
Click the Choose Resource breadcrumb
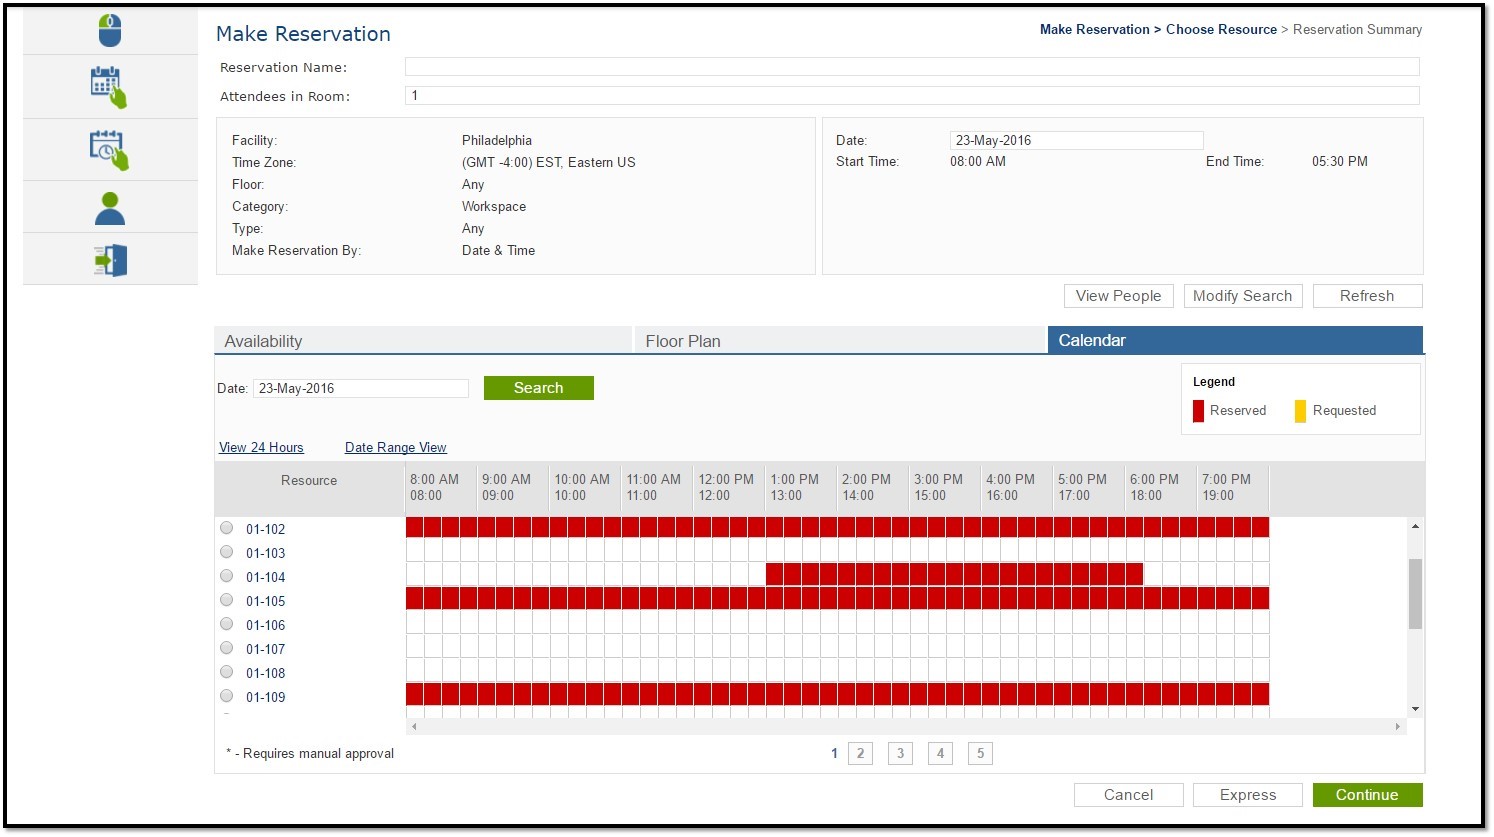pyautogui.click(x=1221, y=30)
